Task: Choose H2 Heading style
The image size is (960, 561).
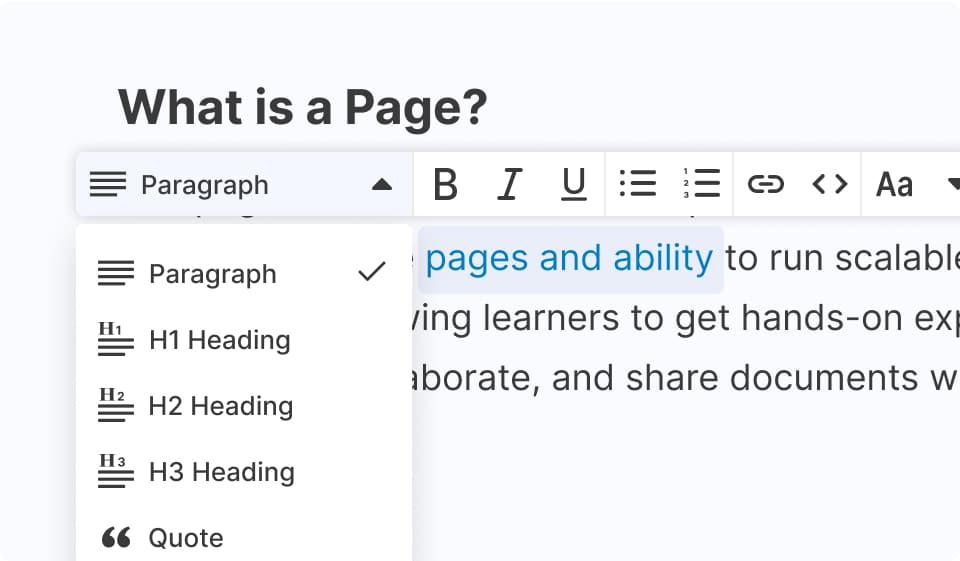Action: click(x=220, y=406)
